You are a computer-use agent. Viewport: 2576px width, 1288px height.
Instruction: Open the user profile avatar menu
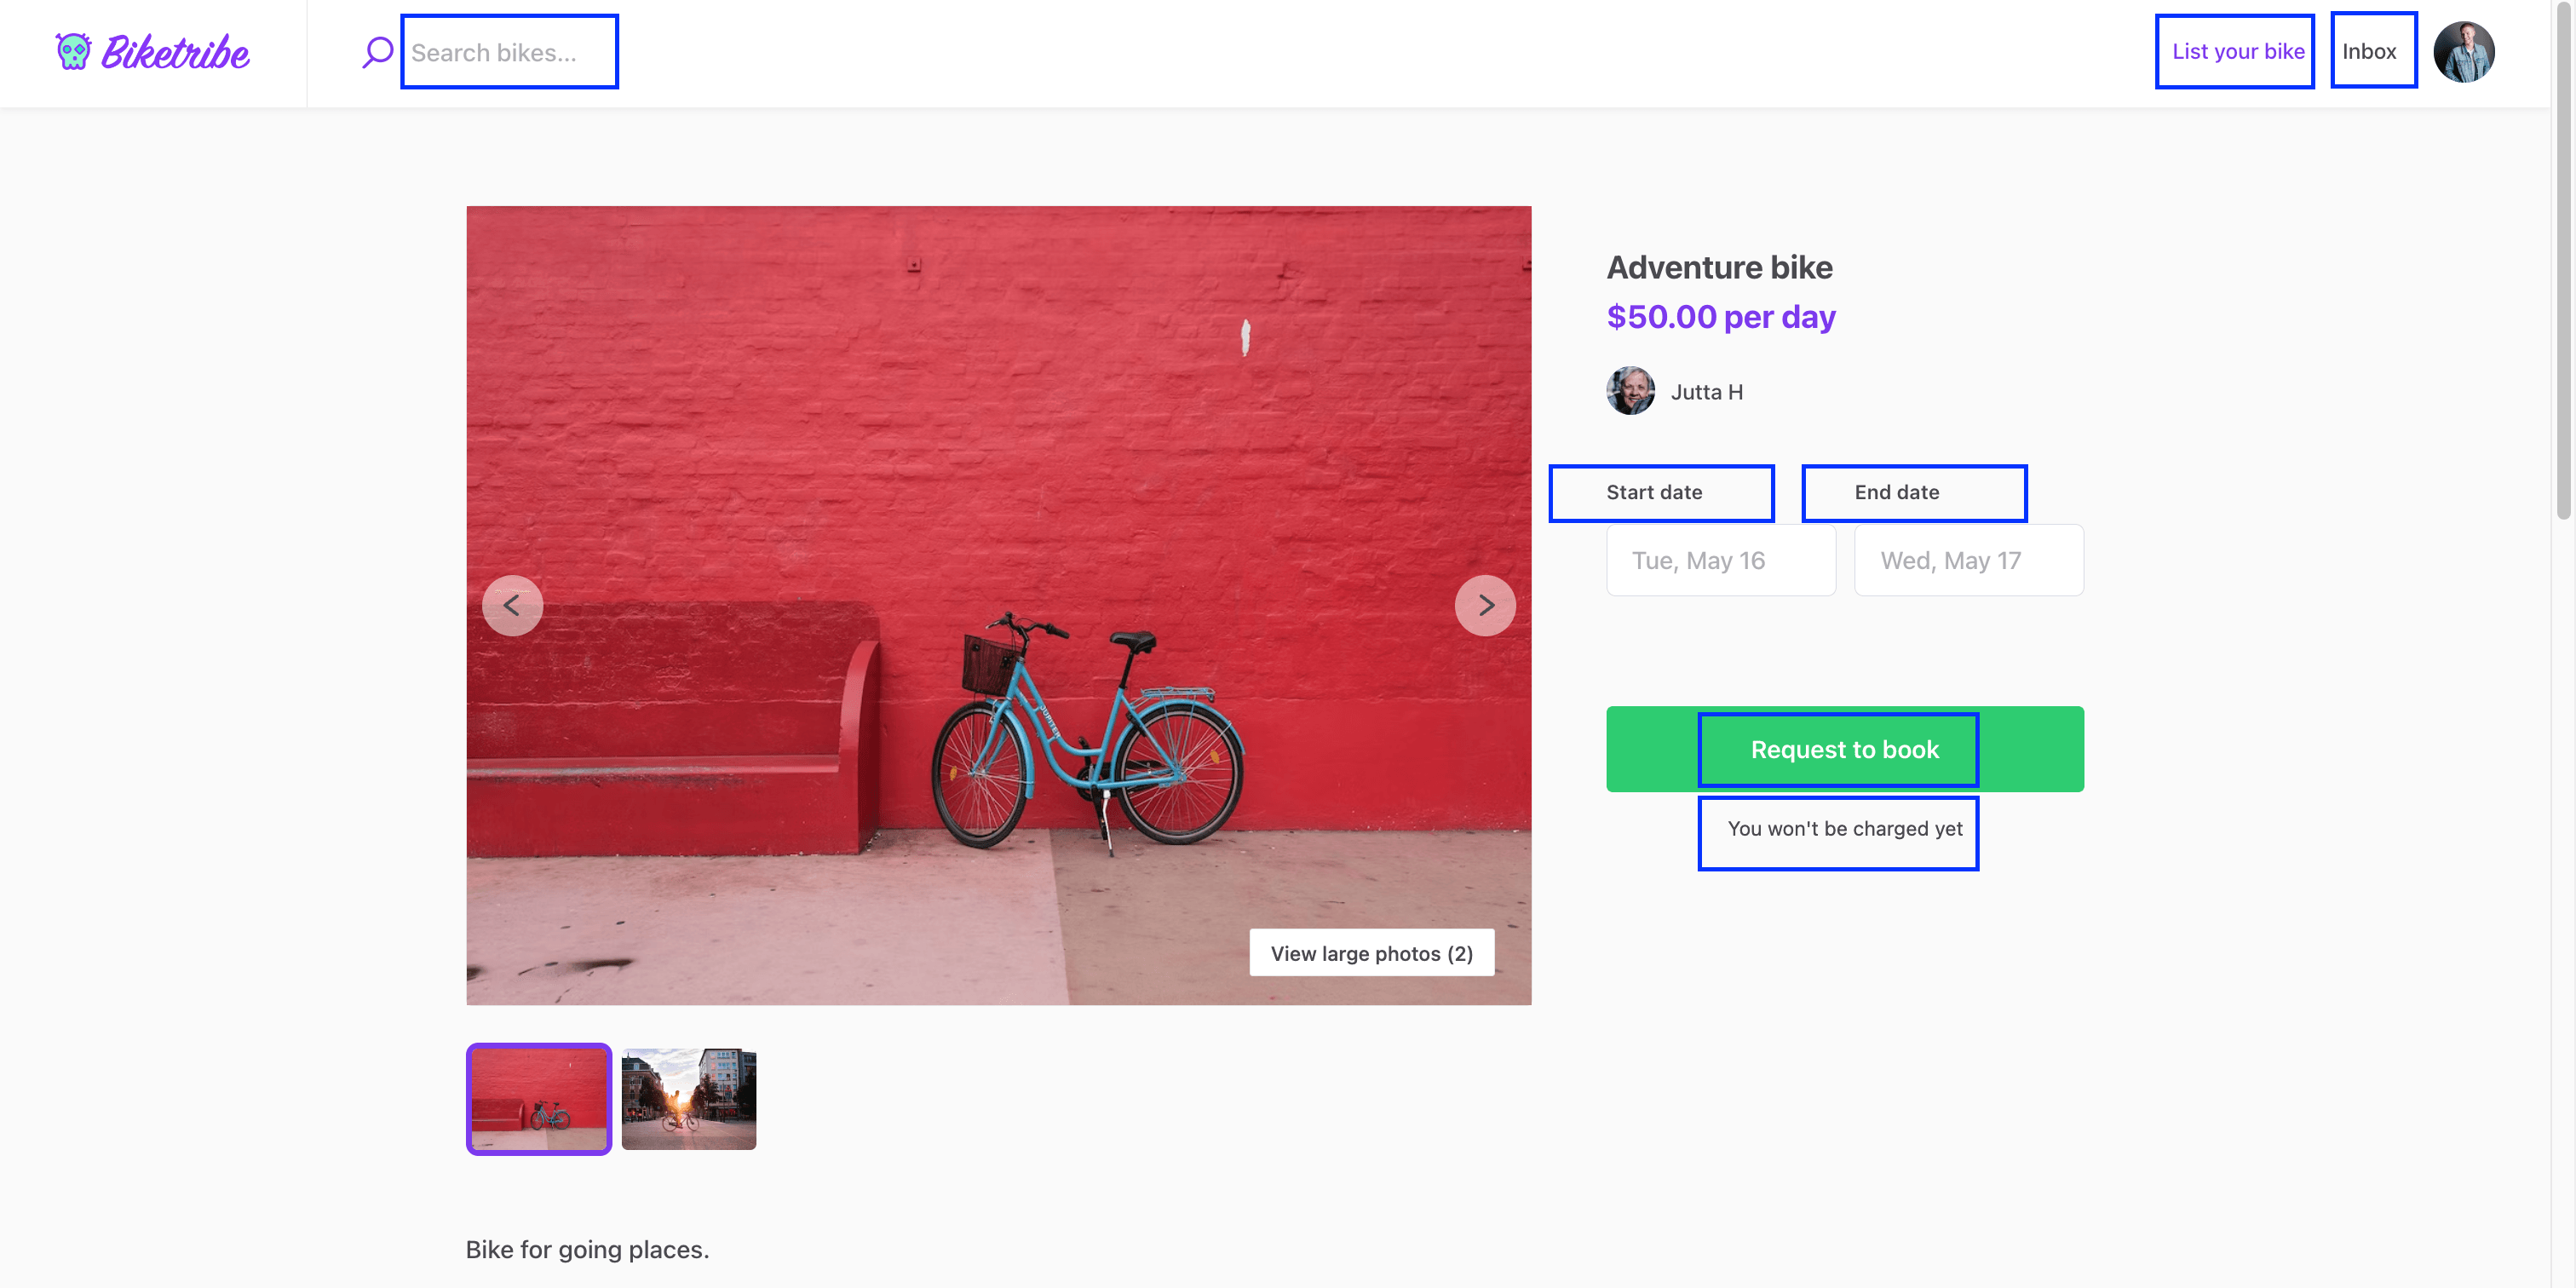coord(2463,52)
